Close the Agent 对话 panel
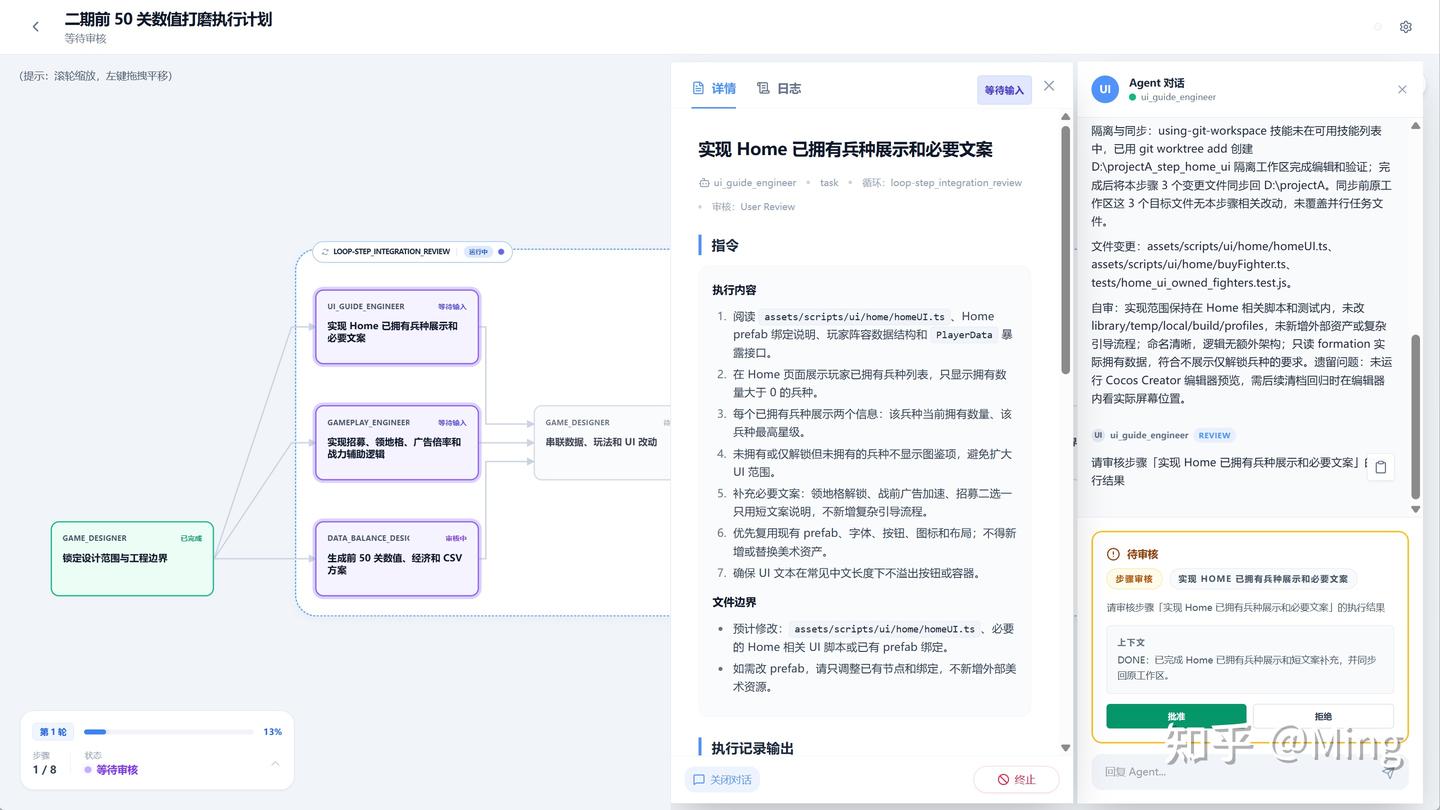 [x=1402, y=89]
